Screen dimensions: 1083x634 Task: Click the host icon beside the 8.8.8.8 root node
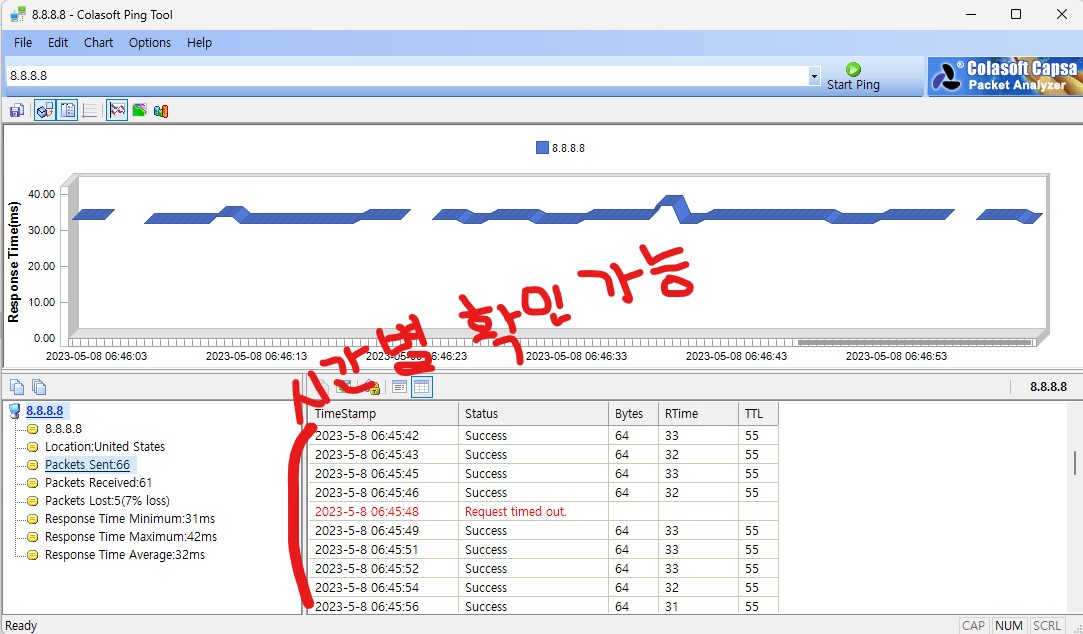[x=15, y=411]
